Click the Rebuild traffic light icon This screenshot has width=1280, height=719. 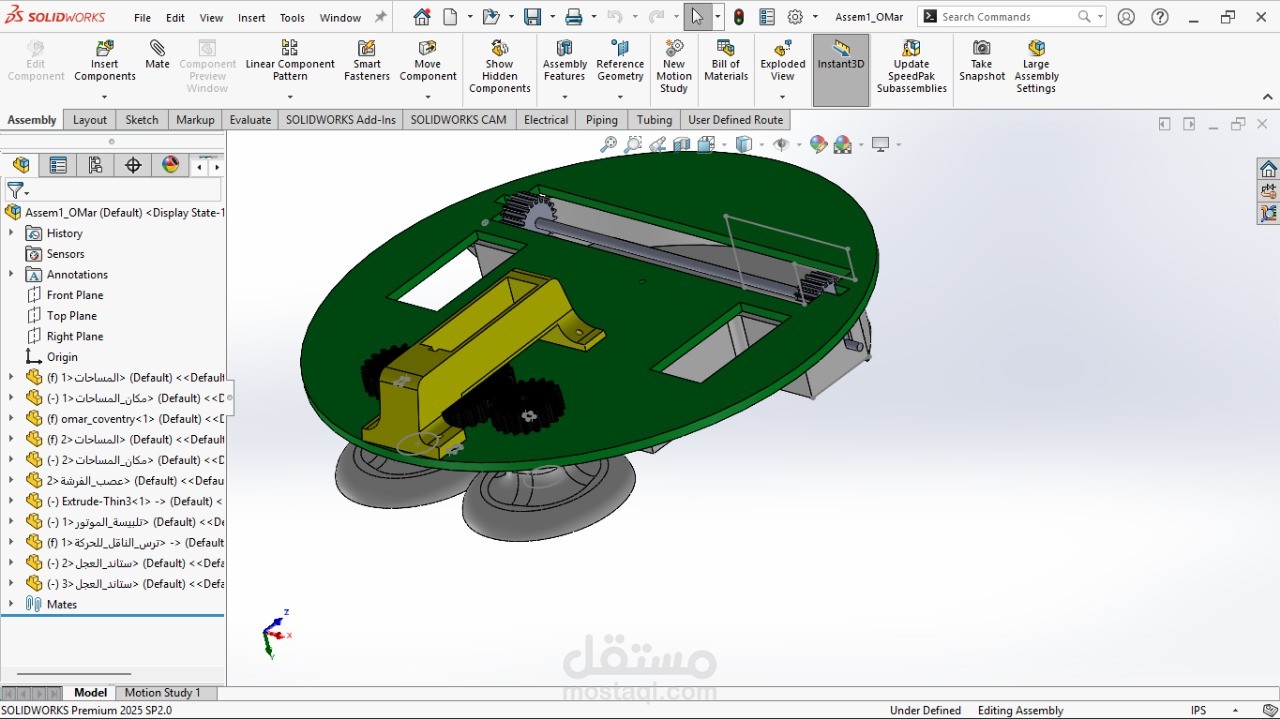pyautogui.click(x=739, y=17)
